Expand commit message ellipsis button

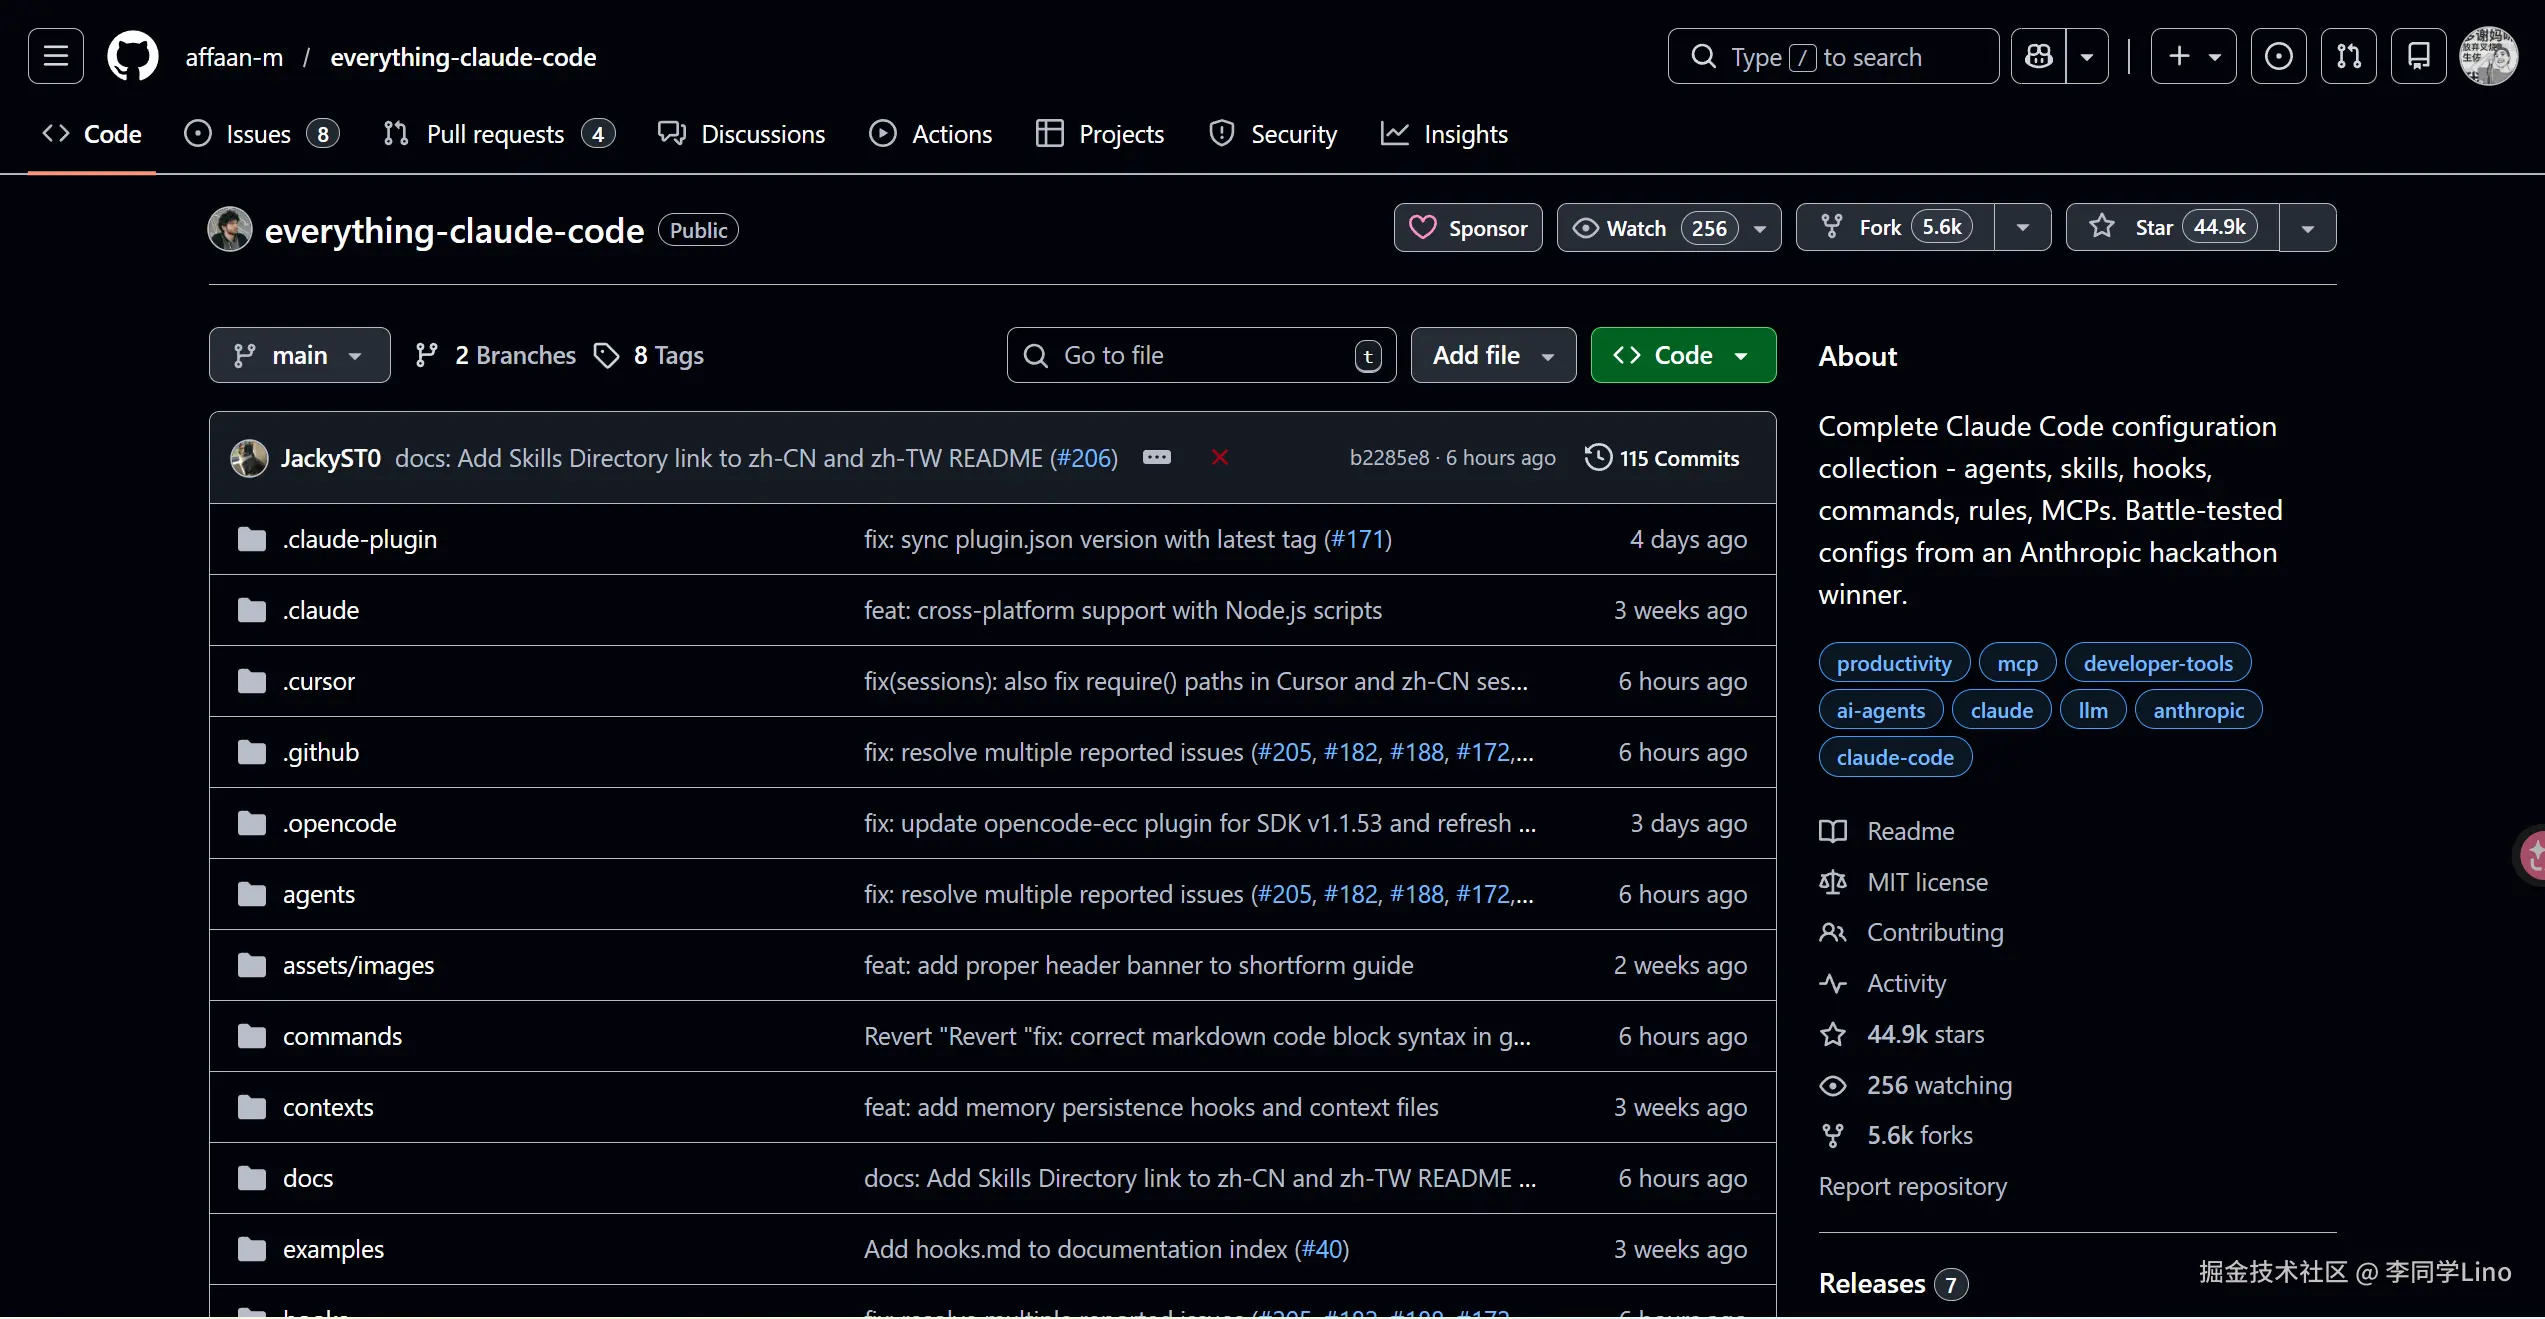coord(1157,457)
